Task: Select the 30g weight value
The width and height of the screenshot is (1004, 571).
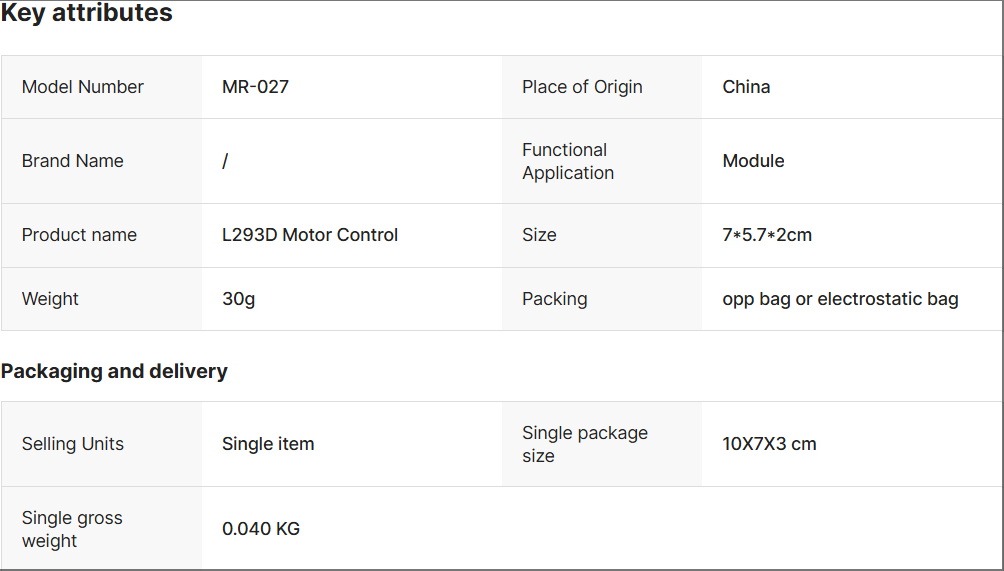Action: 238,299
